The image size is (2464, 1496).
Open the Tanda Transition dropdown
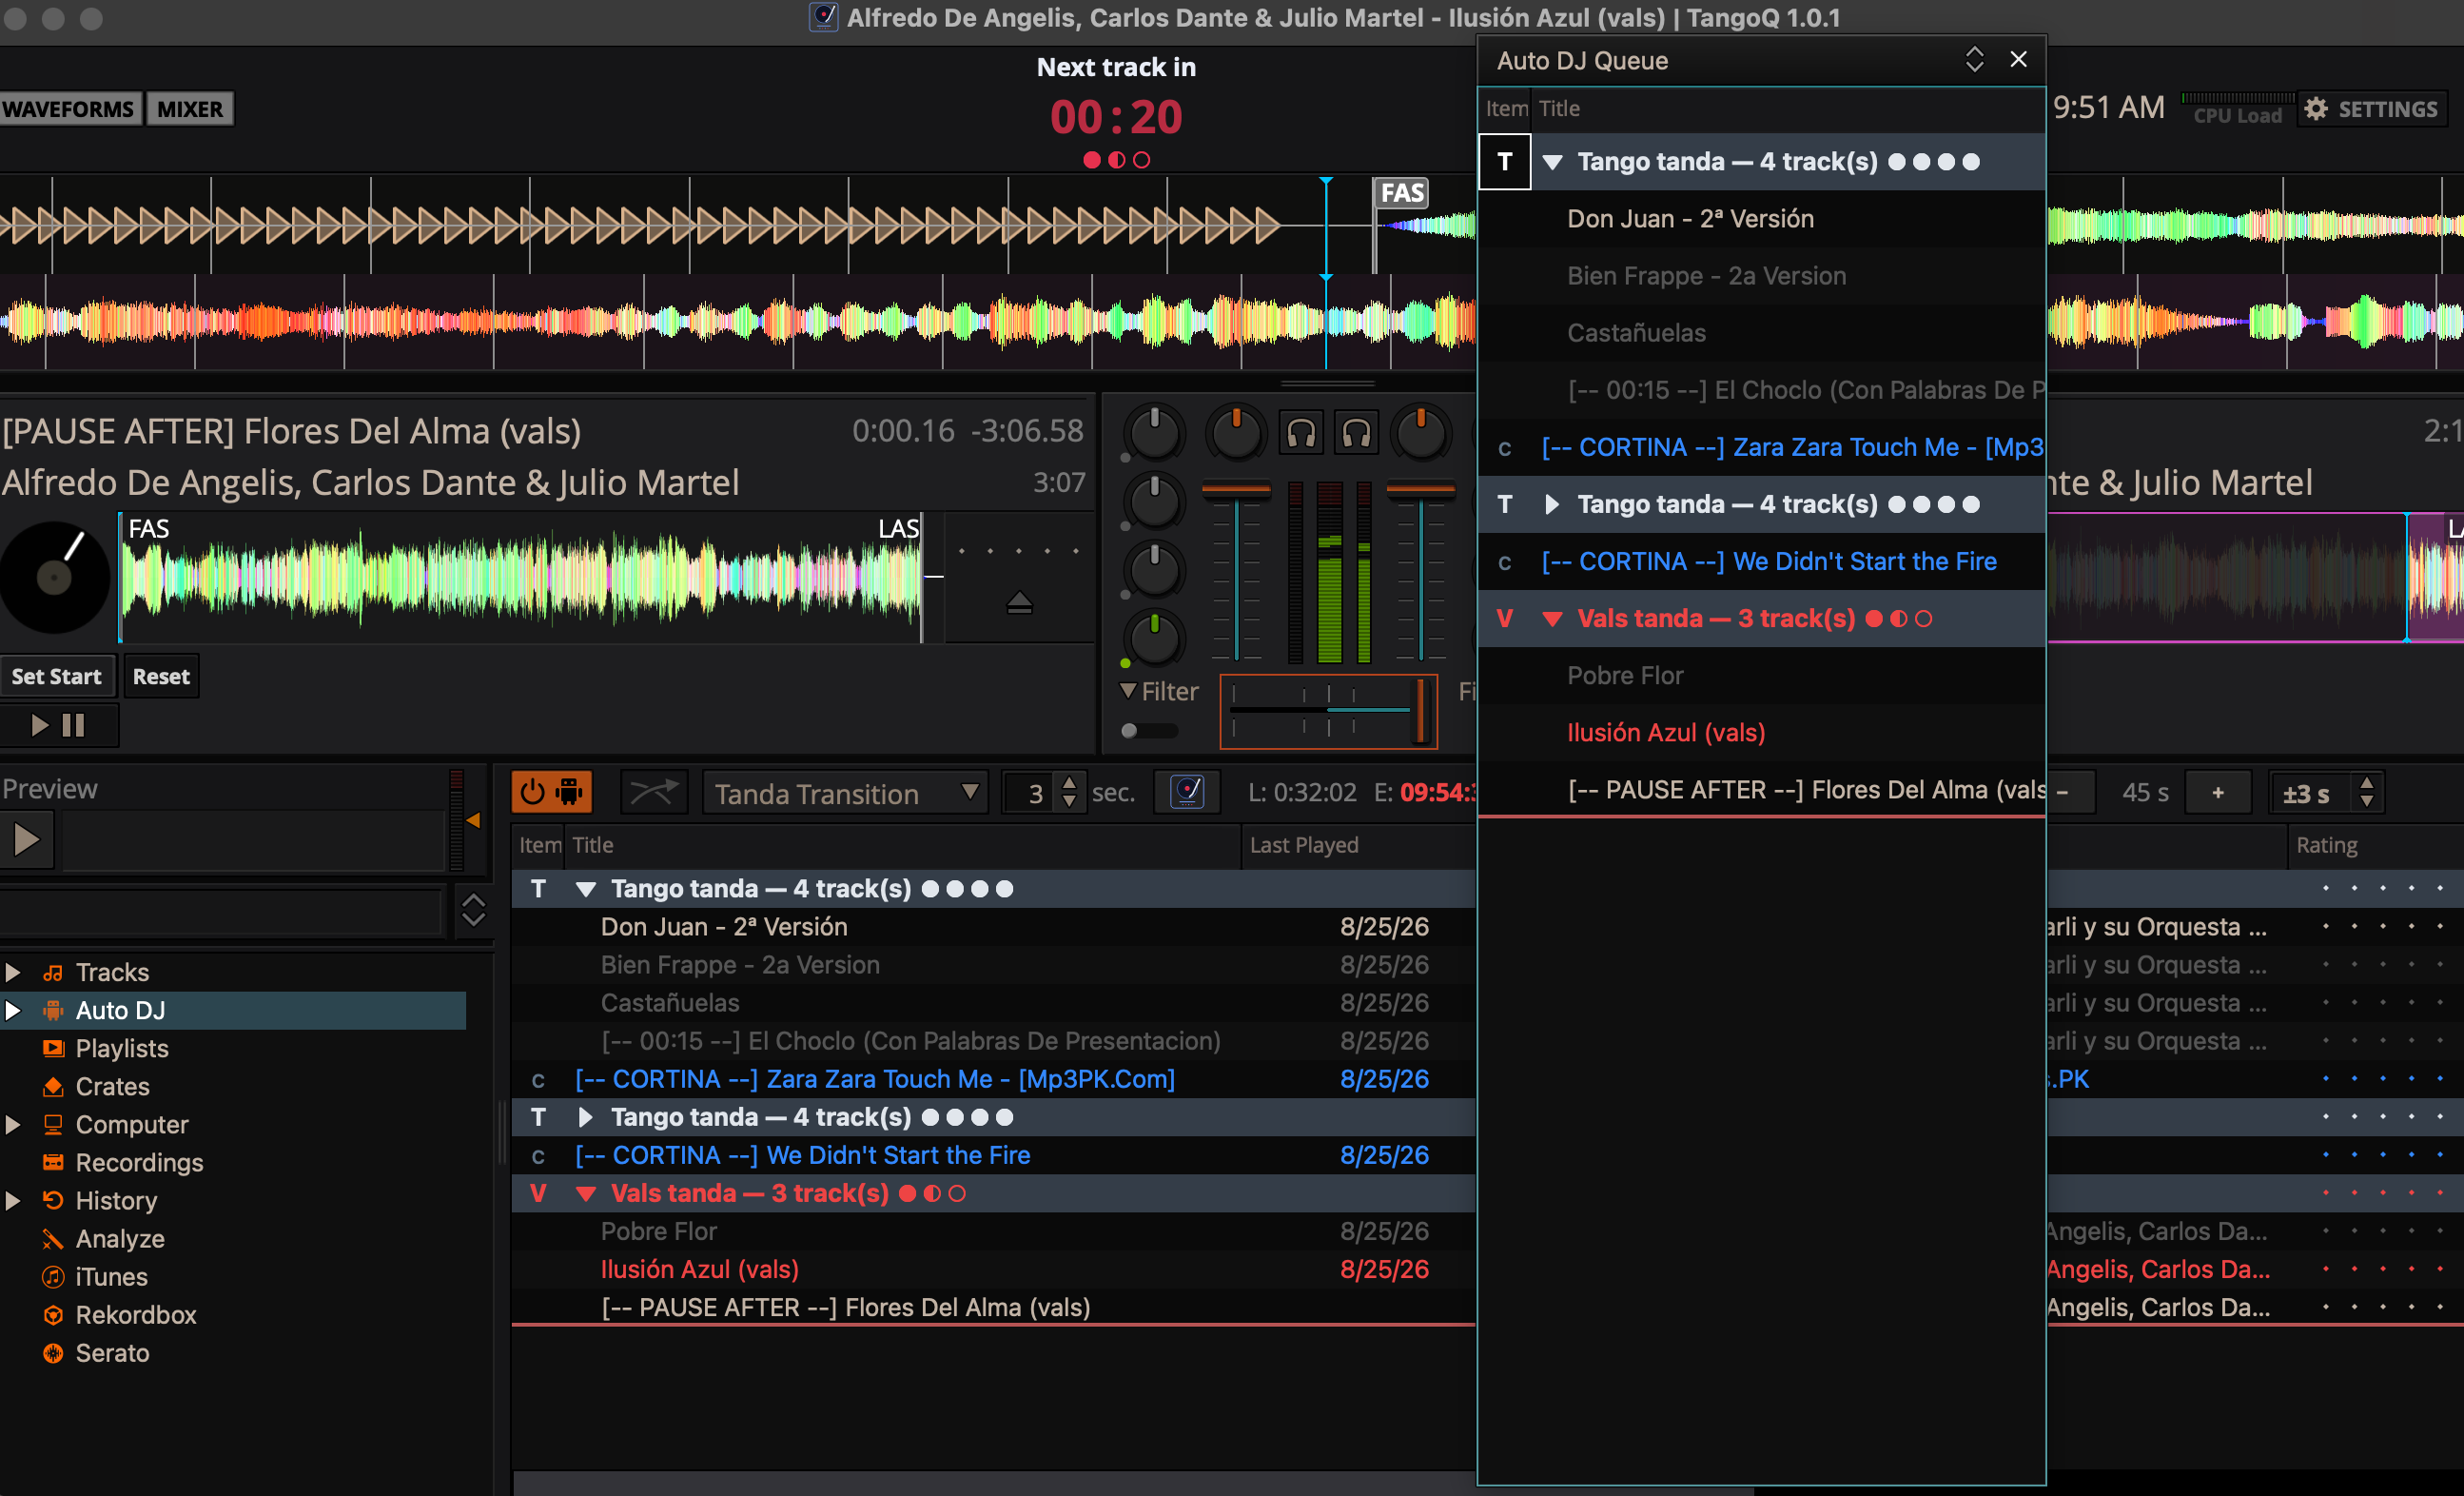click(845, 793)
